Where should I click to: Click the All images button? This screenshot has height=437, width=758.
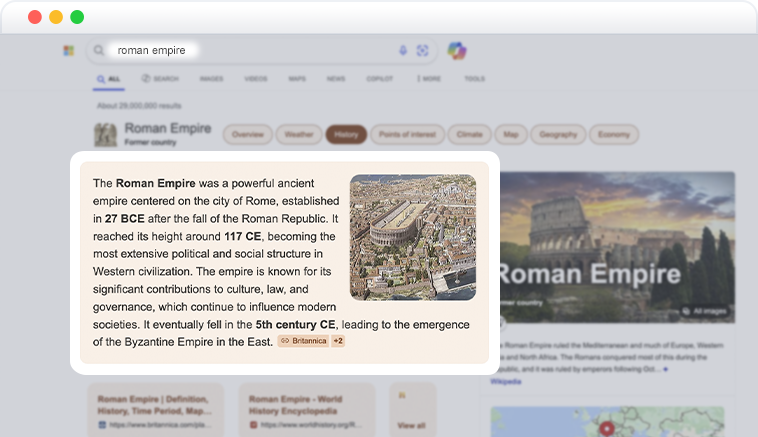coord(704,311)
